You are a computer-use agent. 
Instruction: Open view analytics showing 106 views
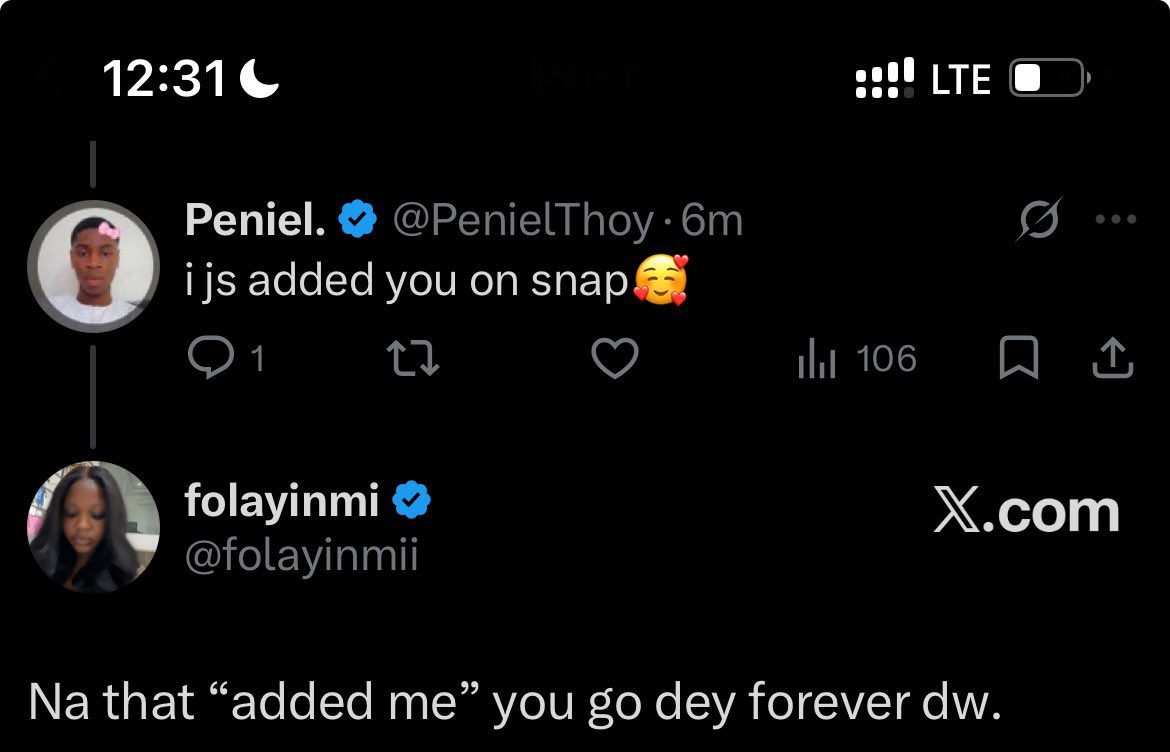[857, 359]
